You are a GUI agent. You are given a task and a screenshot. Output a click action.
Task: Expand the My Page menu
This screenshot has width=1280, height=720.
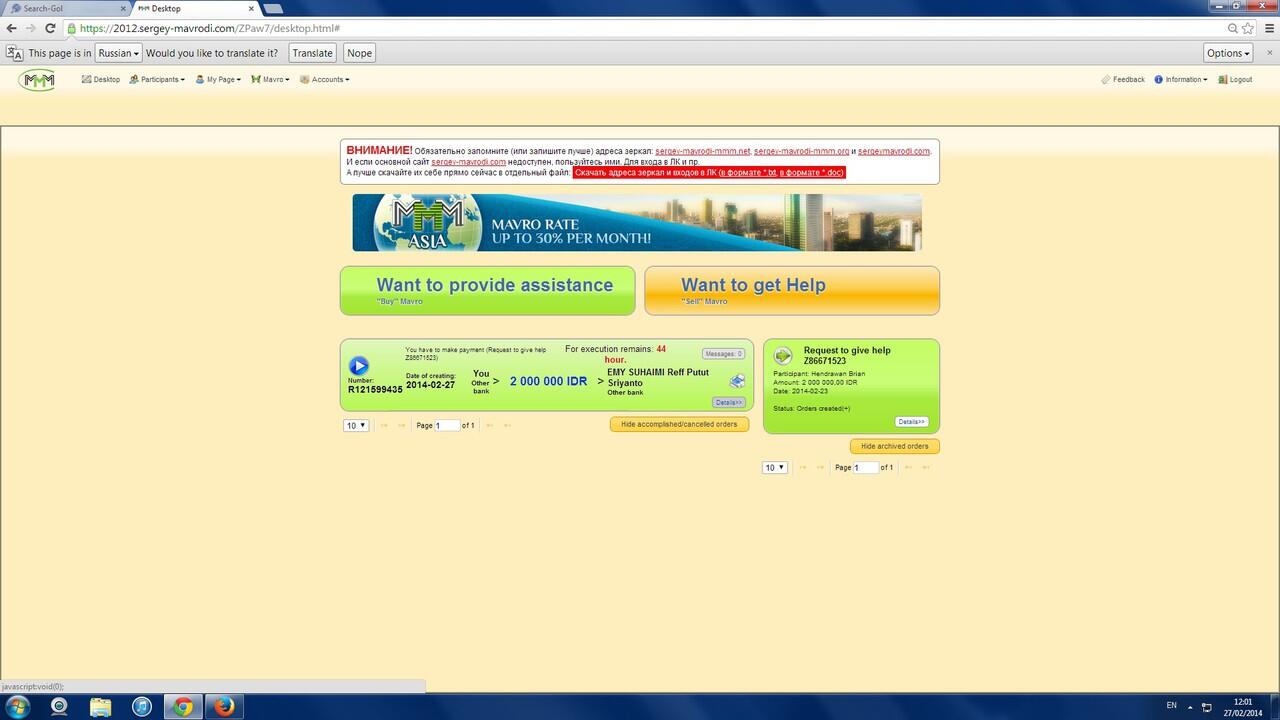pos(218,79)
